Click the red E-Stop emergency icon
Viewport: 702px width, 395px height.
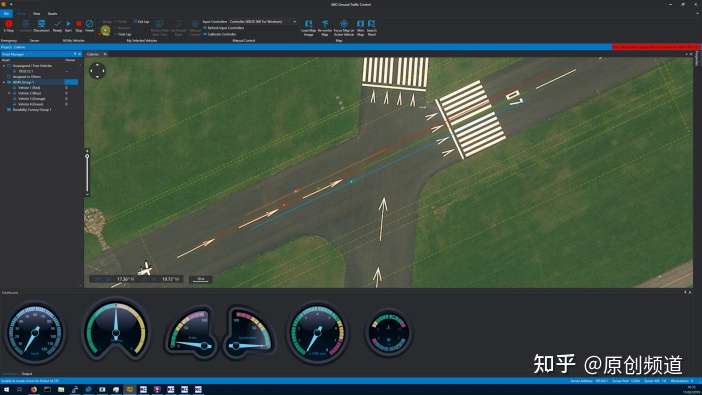(x=9, y=25)
